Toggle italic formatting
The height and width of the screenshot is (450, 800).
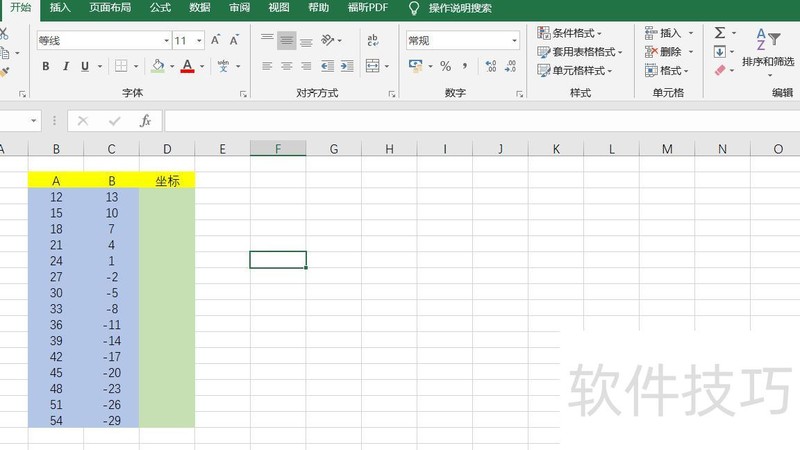coord(66,66)
